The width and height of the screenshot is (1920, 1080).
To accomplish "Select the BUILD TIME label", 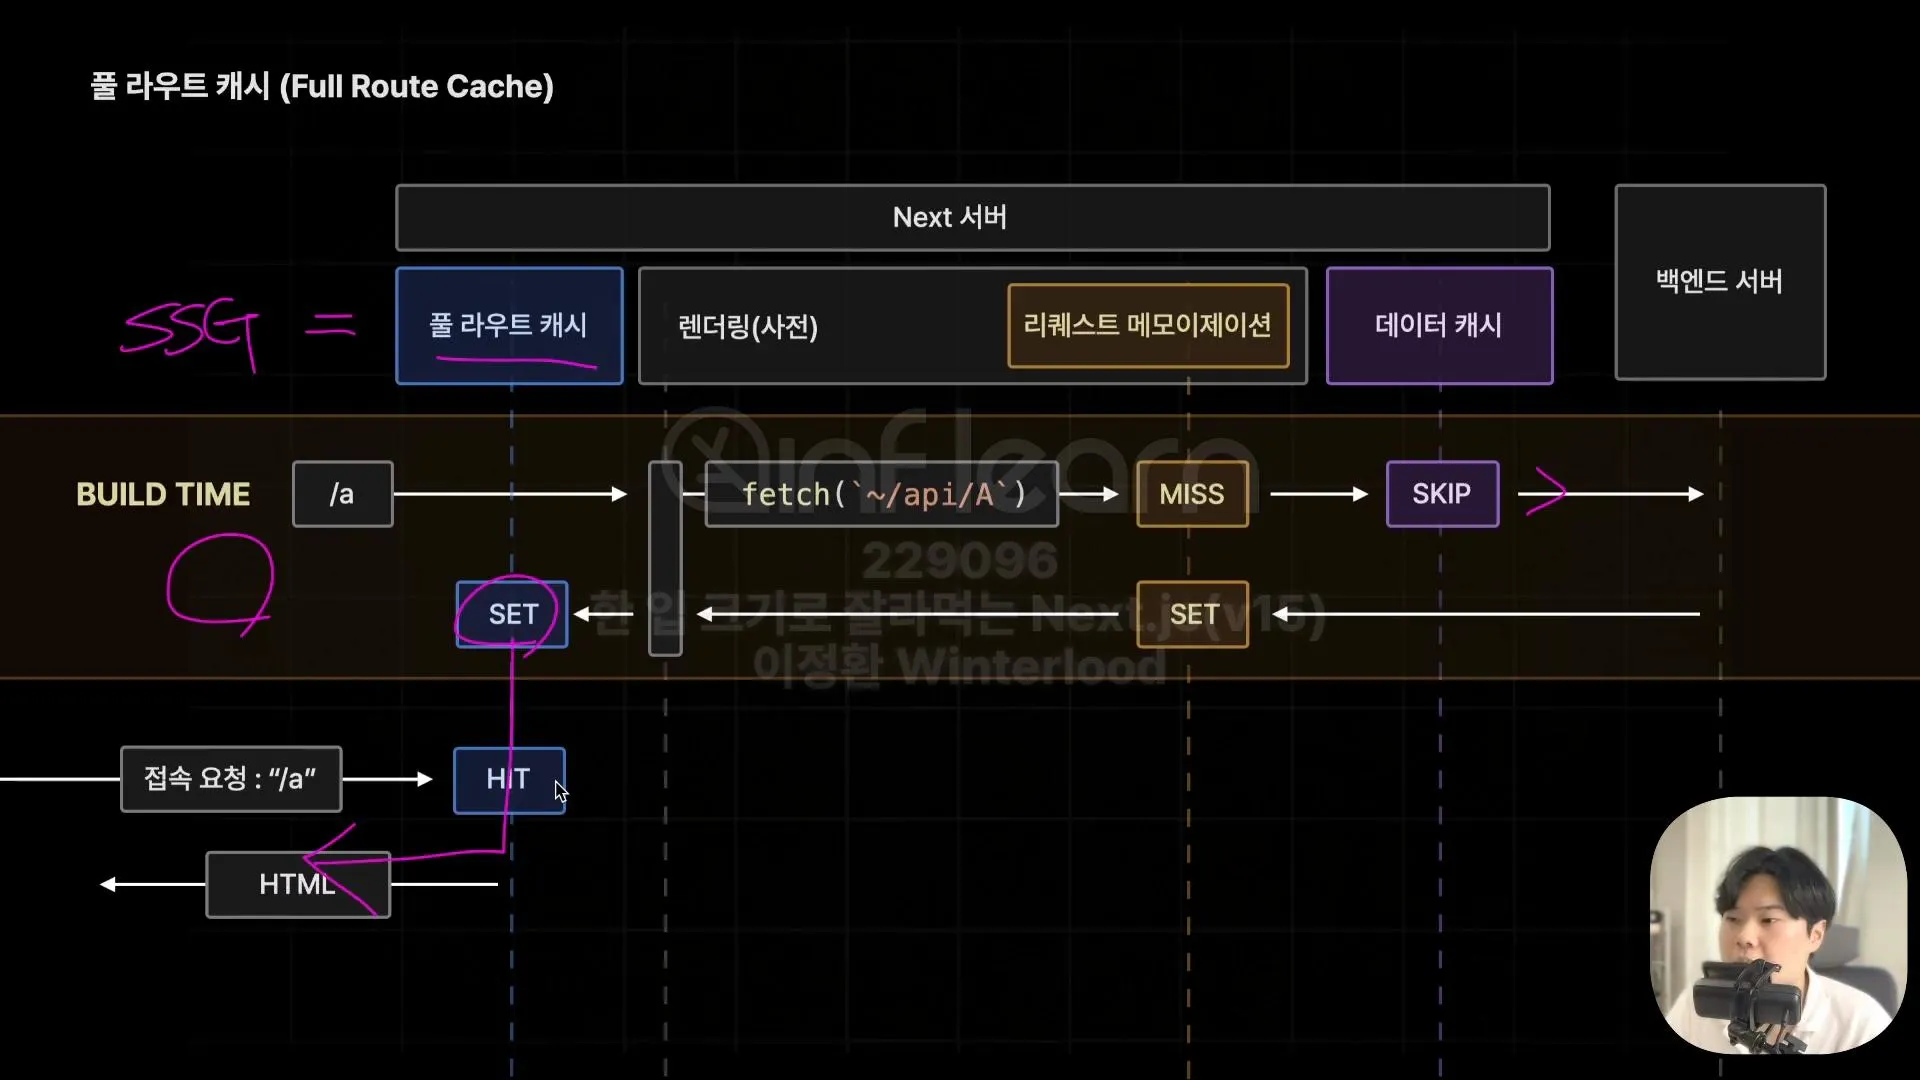I will 163,493.
